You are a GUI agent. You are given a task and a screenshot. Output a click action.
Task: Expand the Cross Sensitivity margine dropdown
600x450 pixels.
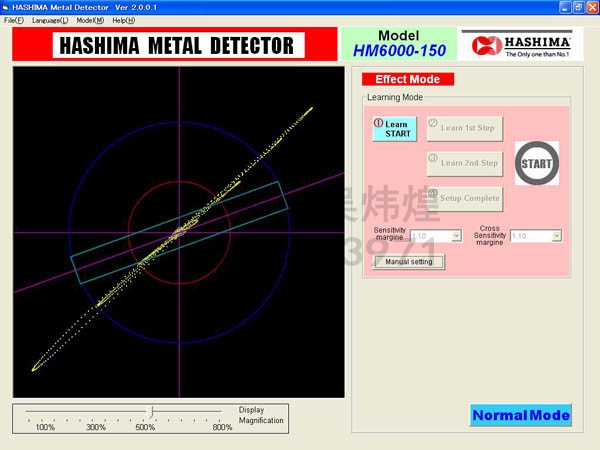pyautogui.click(x=556, y=237)
